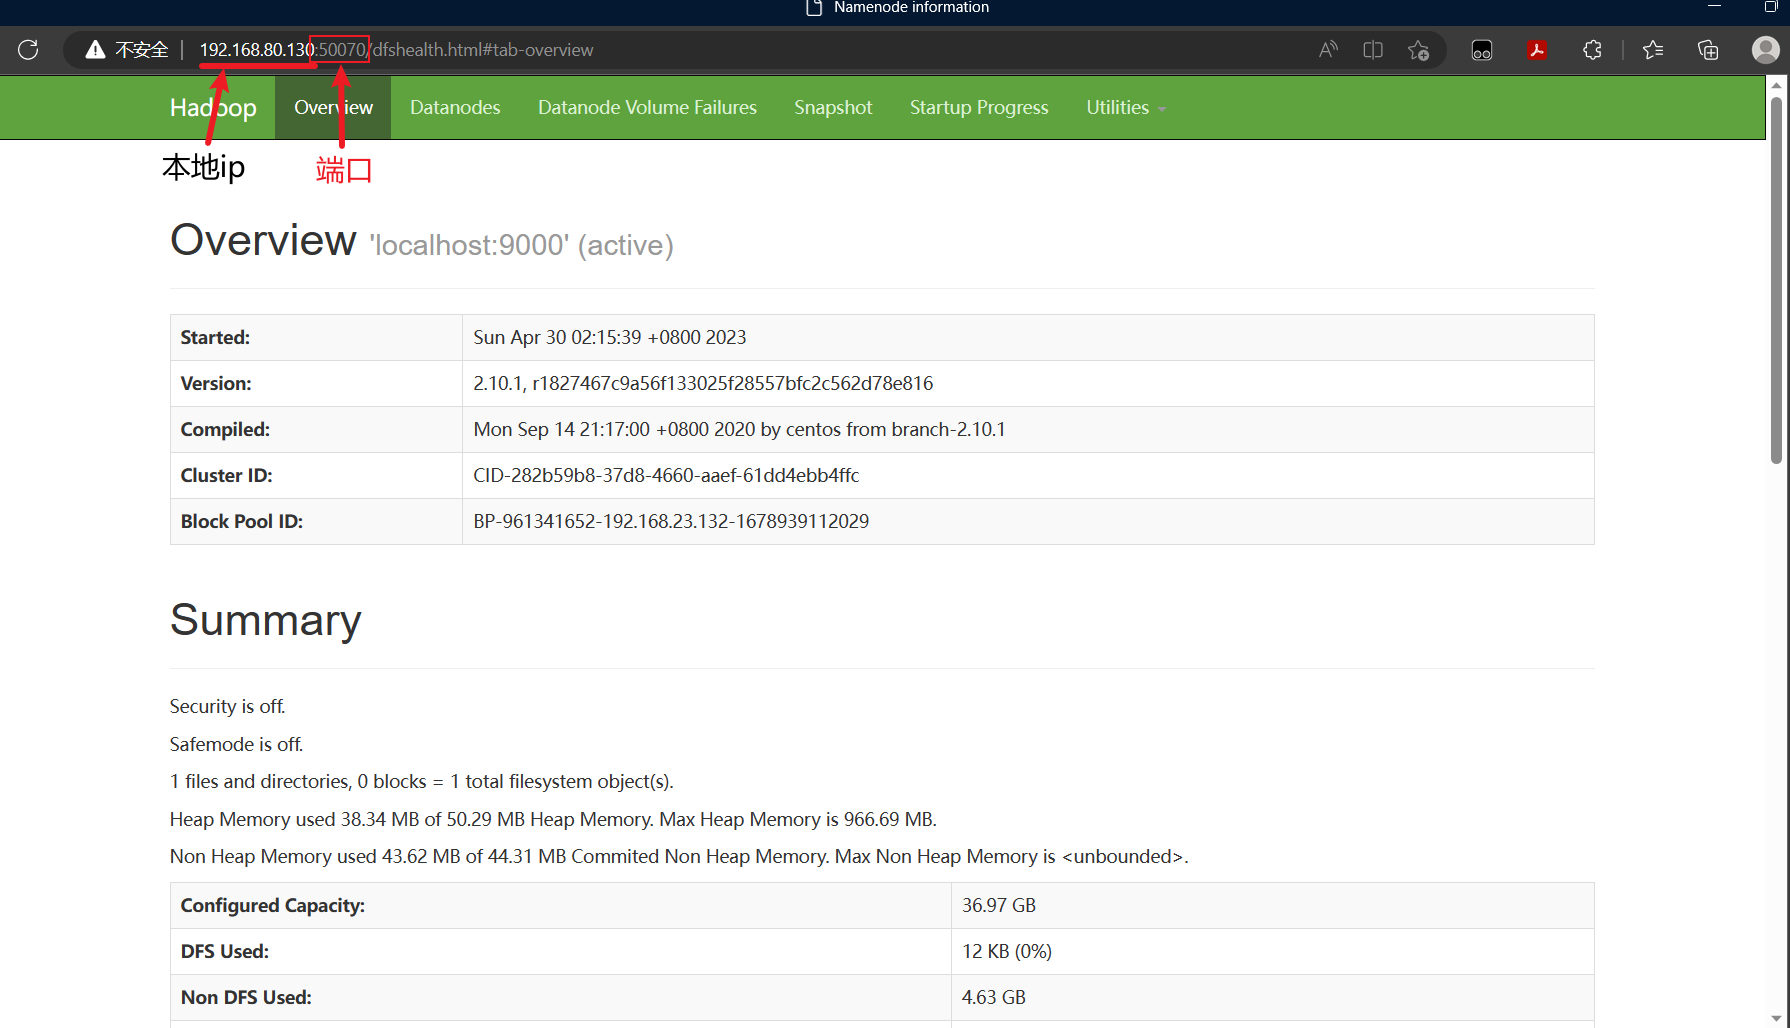Open the Startup Progress tab
The height and width of the screenshot is (1028, 1790).
click(x=979, y=107)
